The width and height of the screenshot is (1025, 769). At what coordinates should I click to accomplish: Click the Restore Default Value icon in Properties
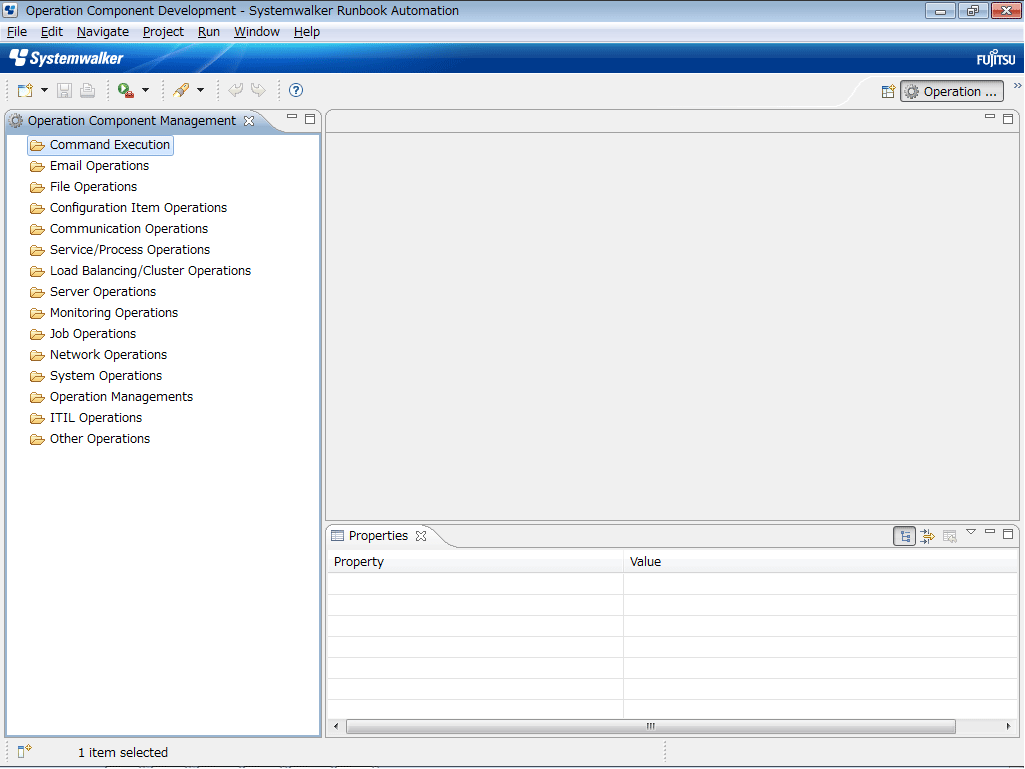(x=950, y=537)
